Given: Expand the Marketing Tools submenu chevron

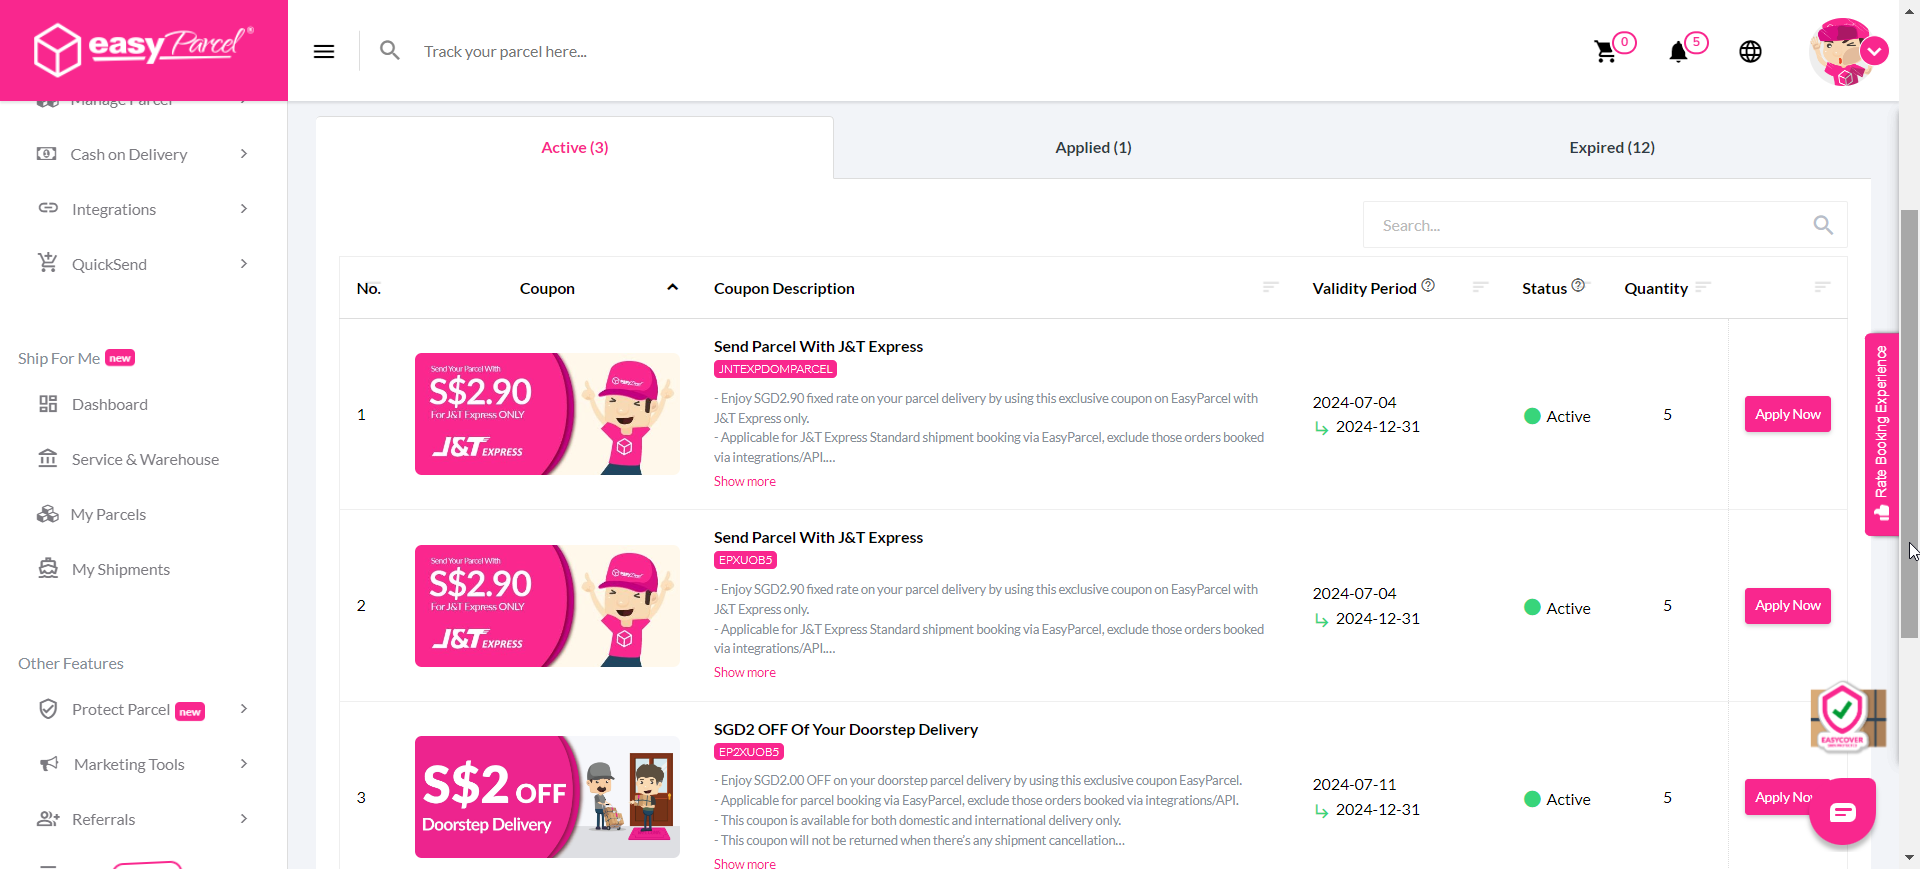Looking at the screenshot, I should (x=244, y=763).
